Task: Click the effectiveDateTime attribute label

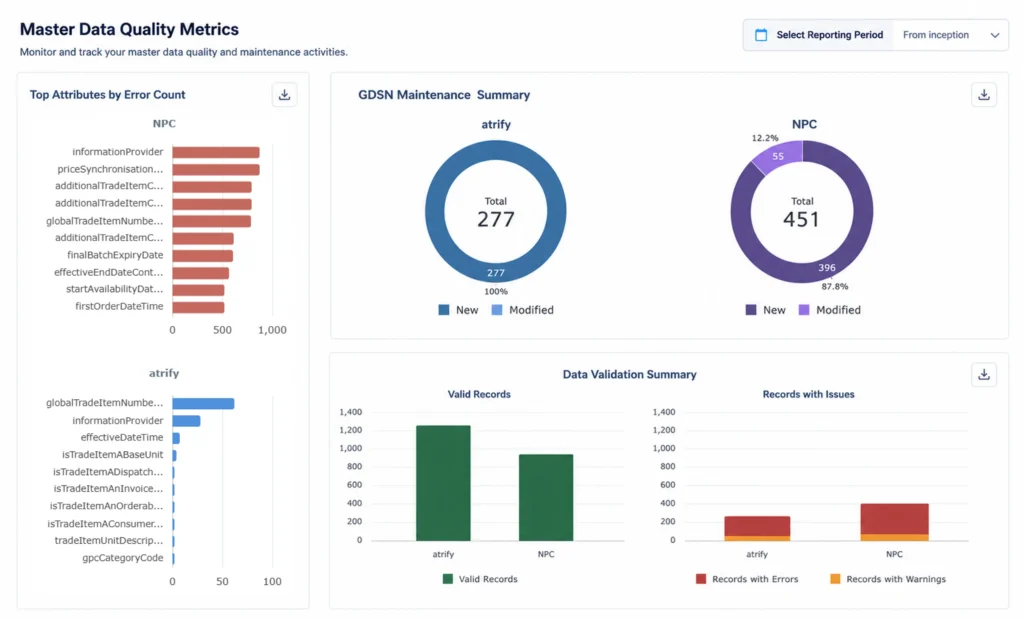Action: (x=121, y=437)
